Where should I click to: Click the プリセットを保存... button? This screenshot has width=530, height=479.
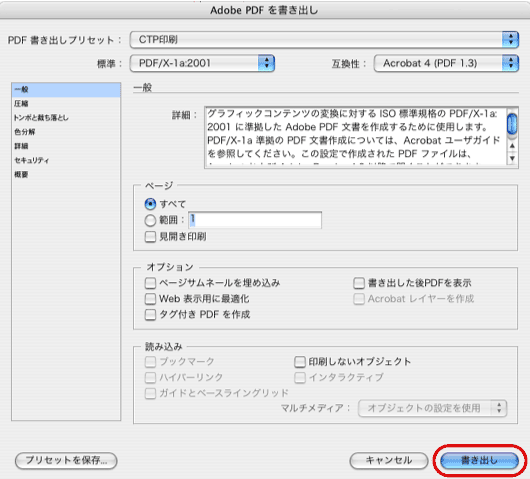(x=66, y=460)
